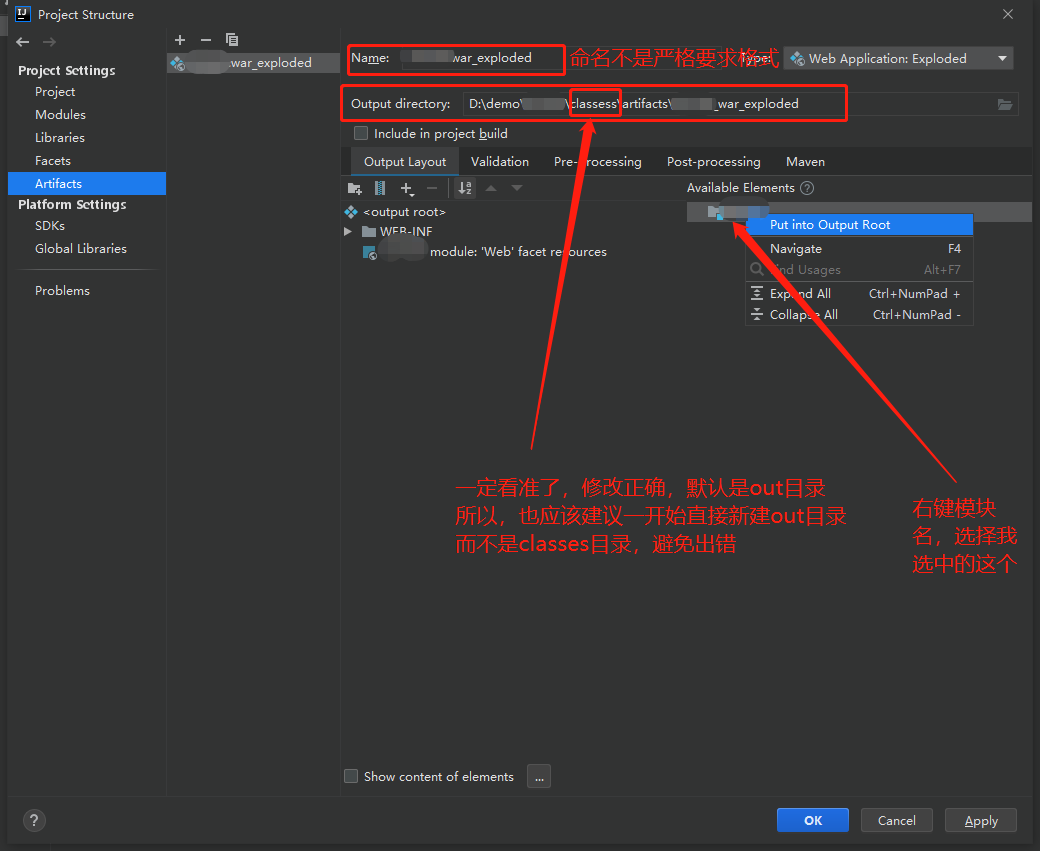The height and width of the screenshot is (851, 1040).
Task: Remove the selected artifact with minus icon
Action: [206, 40]
